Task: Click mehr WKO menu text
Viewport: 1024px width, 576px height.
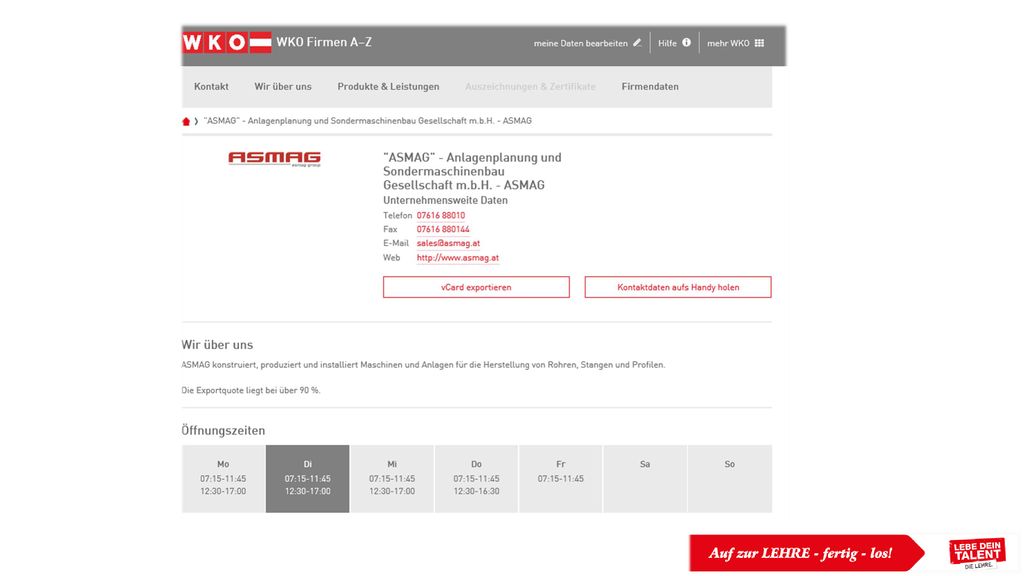Action: pos(728,43)
